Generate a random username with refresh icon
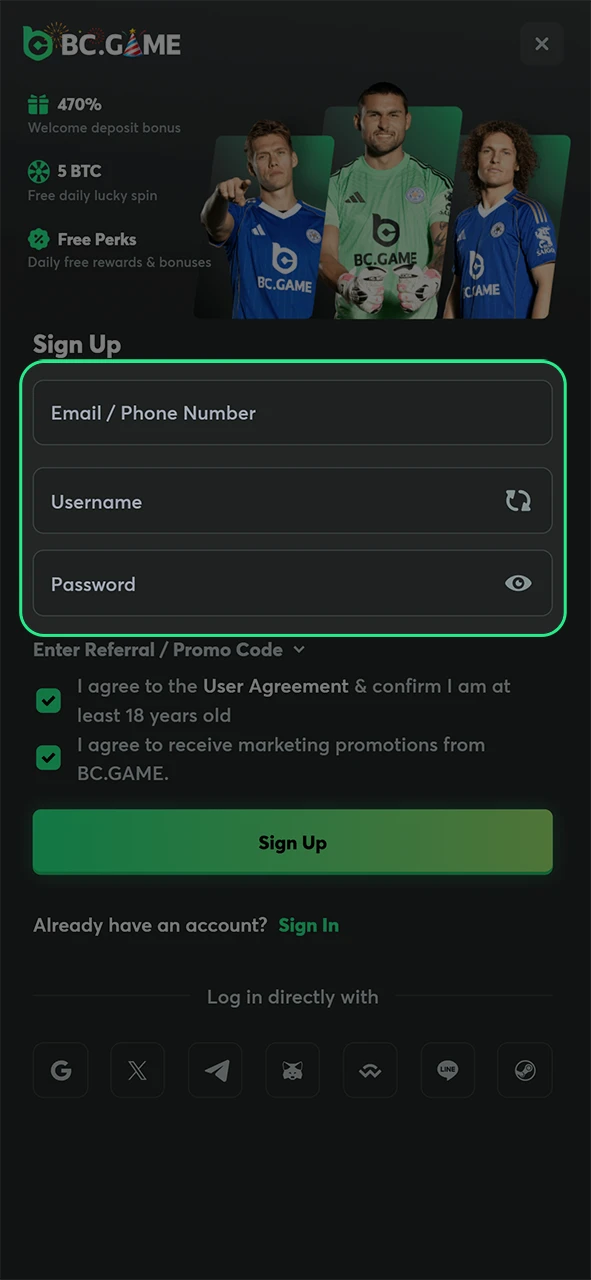Image resolution: width=591 pixels, height=1280 pixels. coord(518,501)
